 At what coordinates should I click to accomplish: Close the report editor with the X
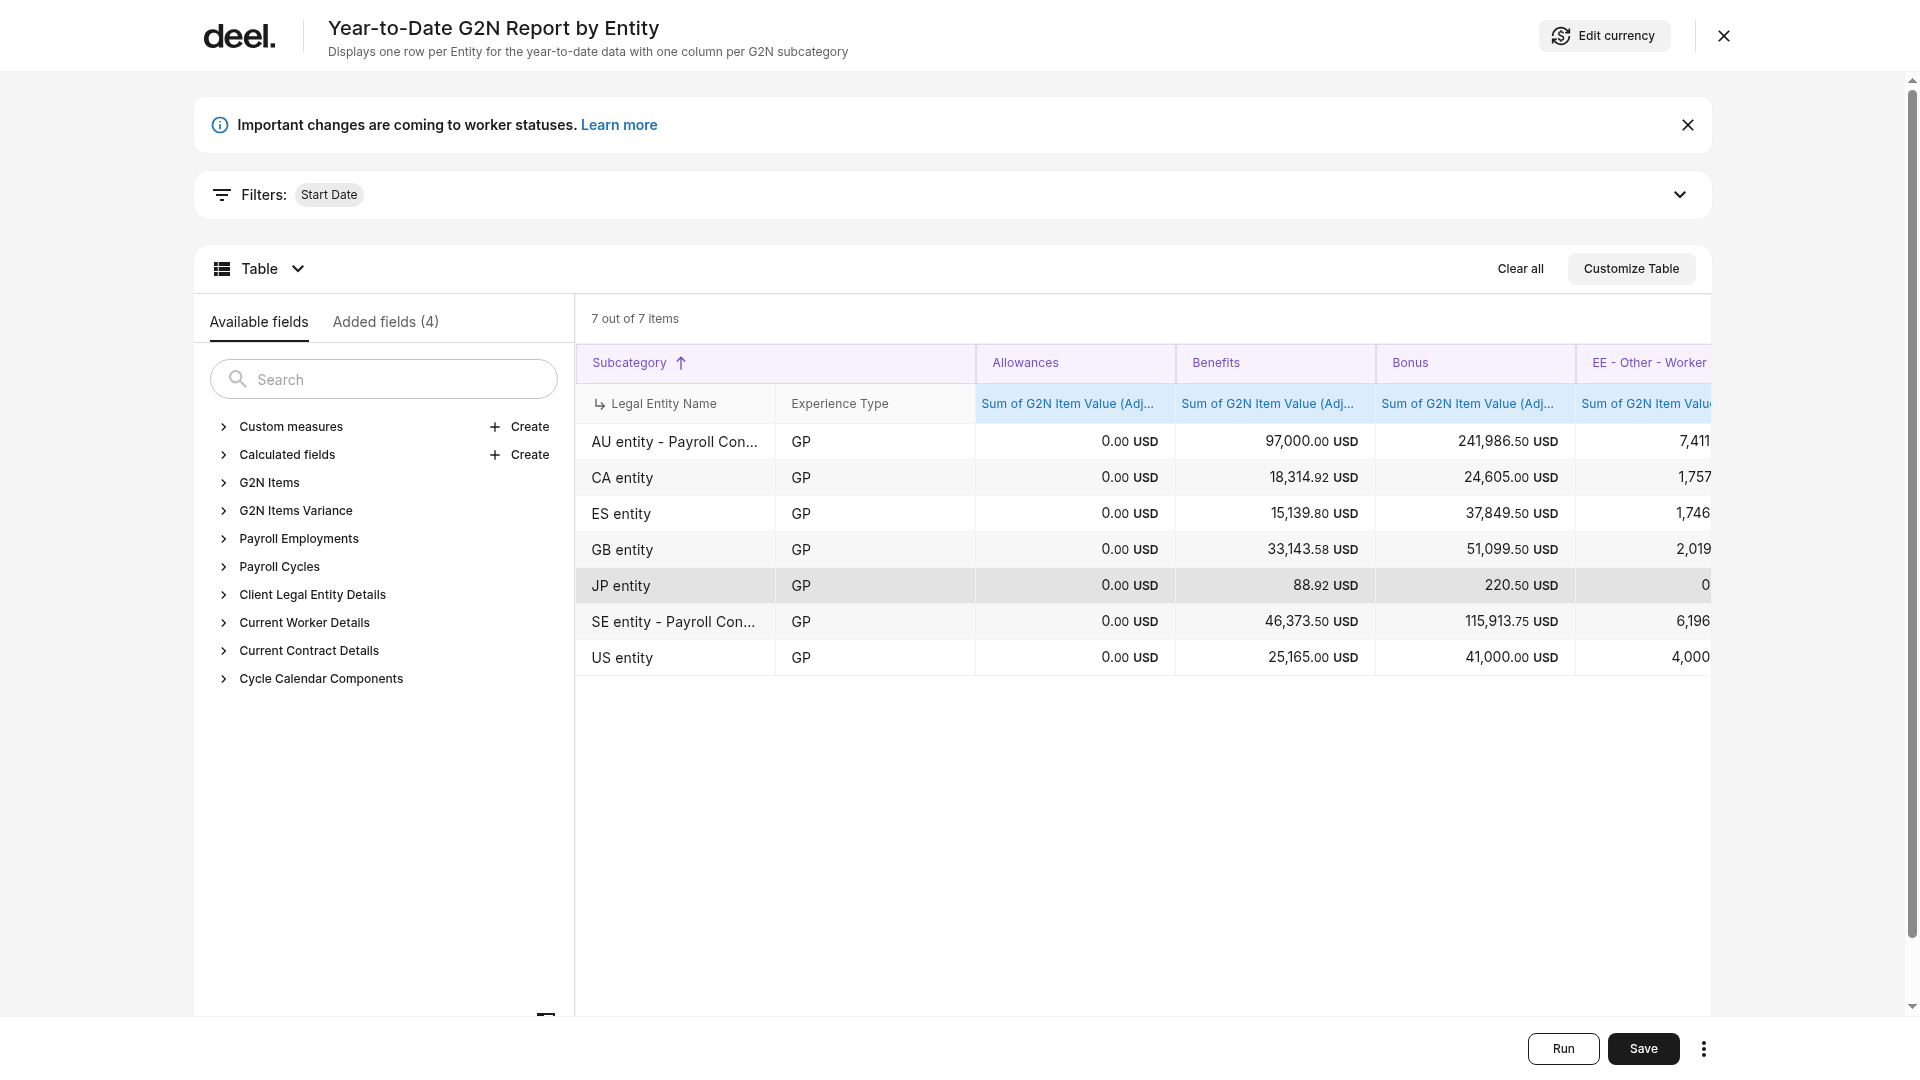click(x=1724, y=36)
